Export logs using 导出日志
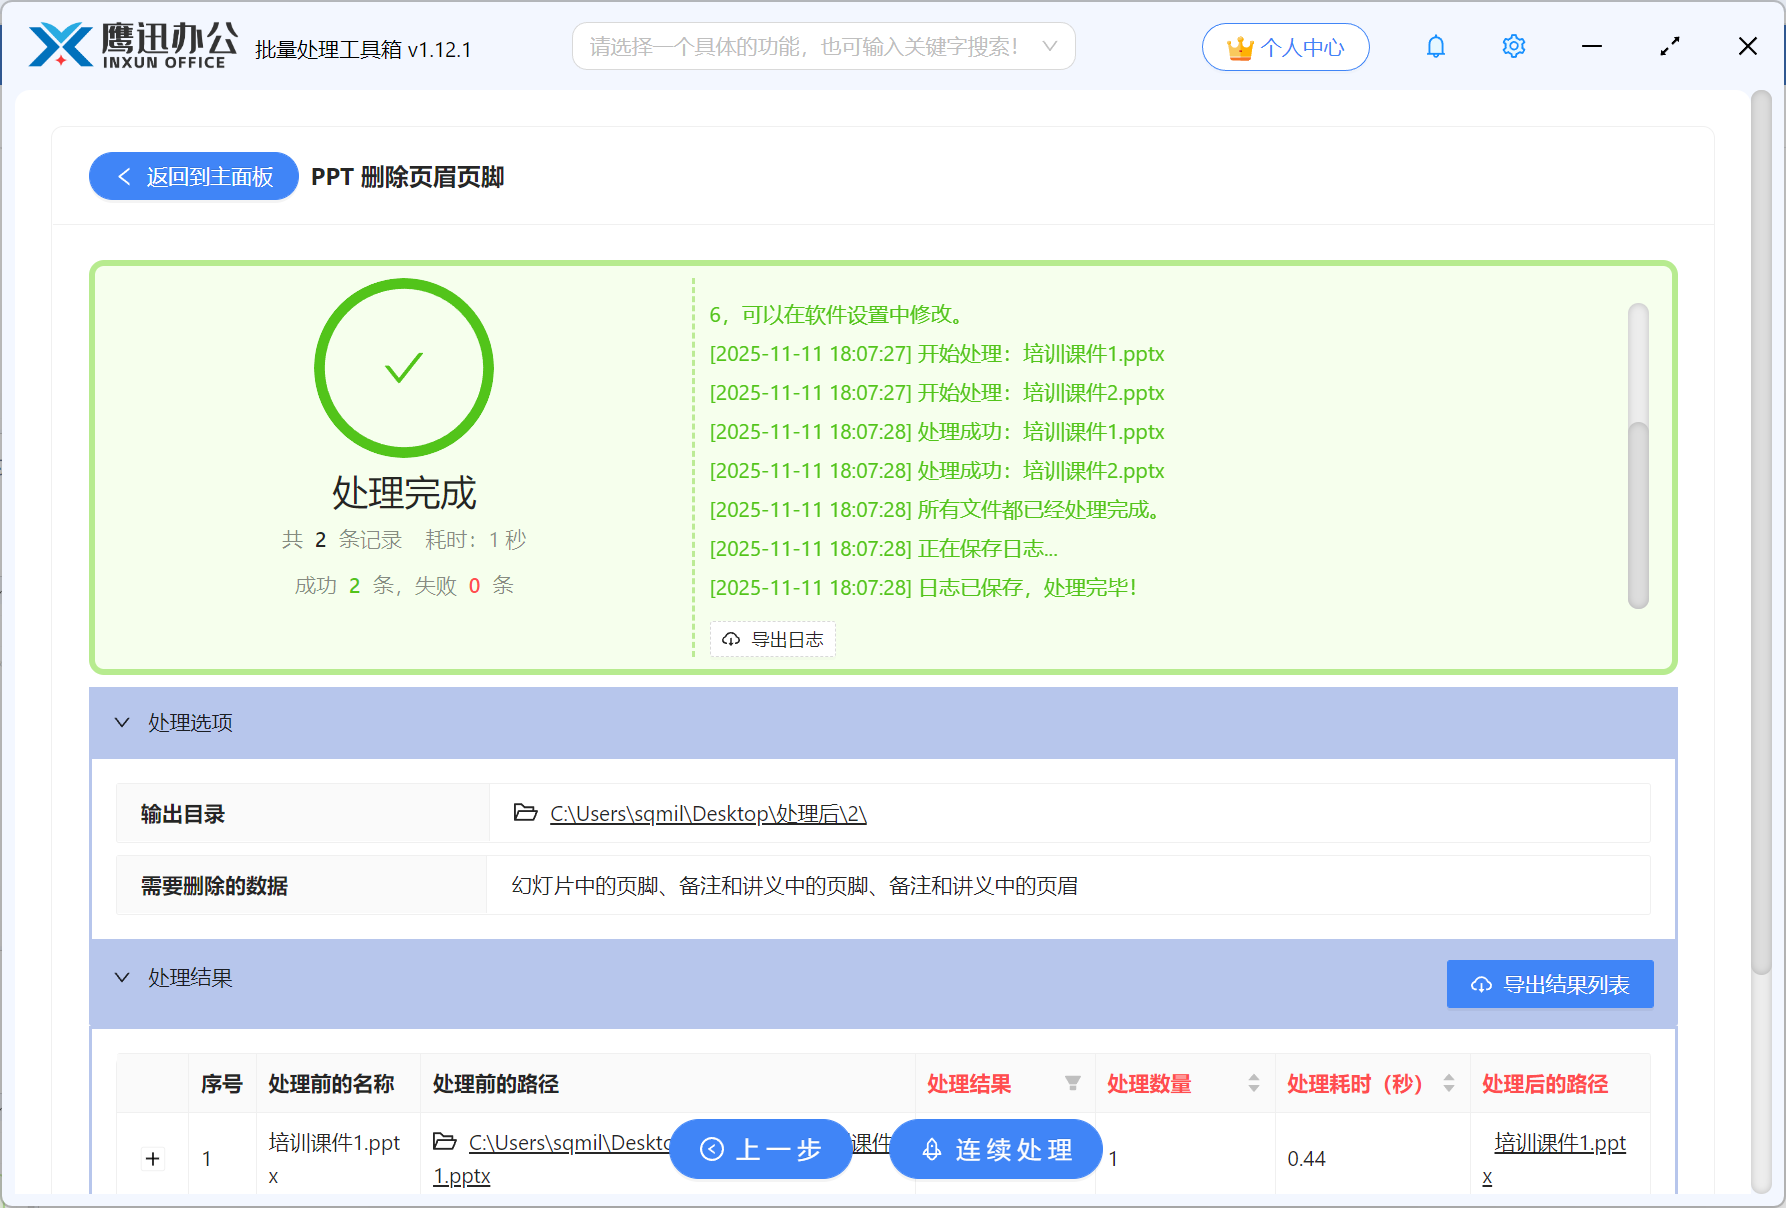The height and width of the screenshot is (1208, 1786). [x=772, y=639]
